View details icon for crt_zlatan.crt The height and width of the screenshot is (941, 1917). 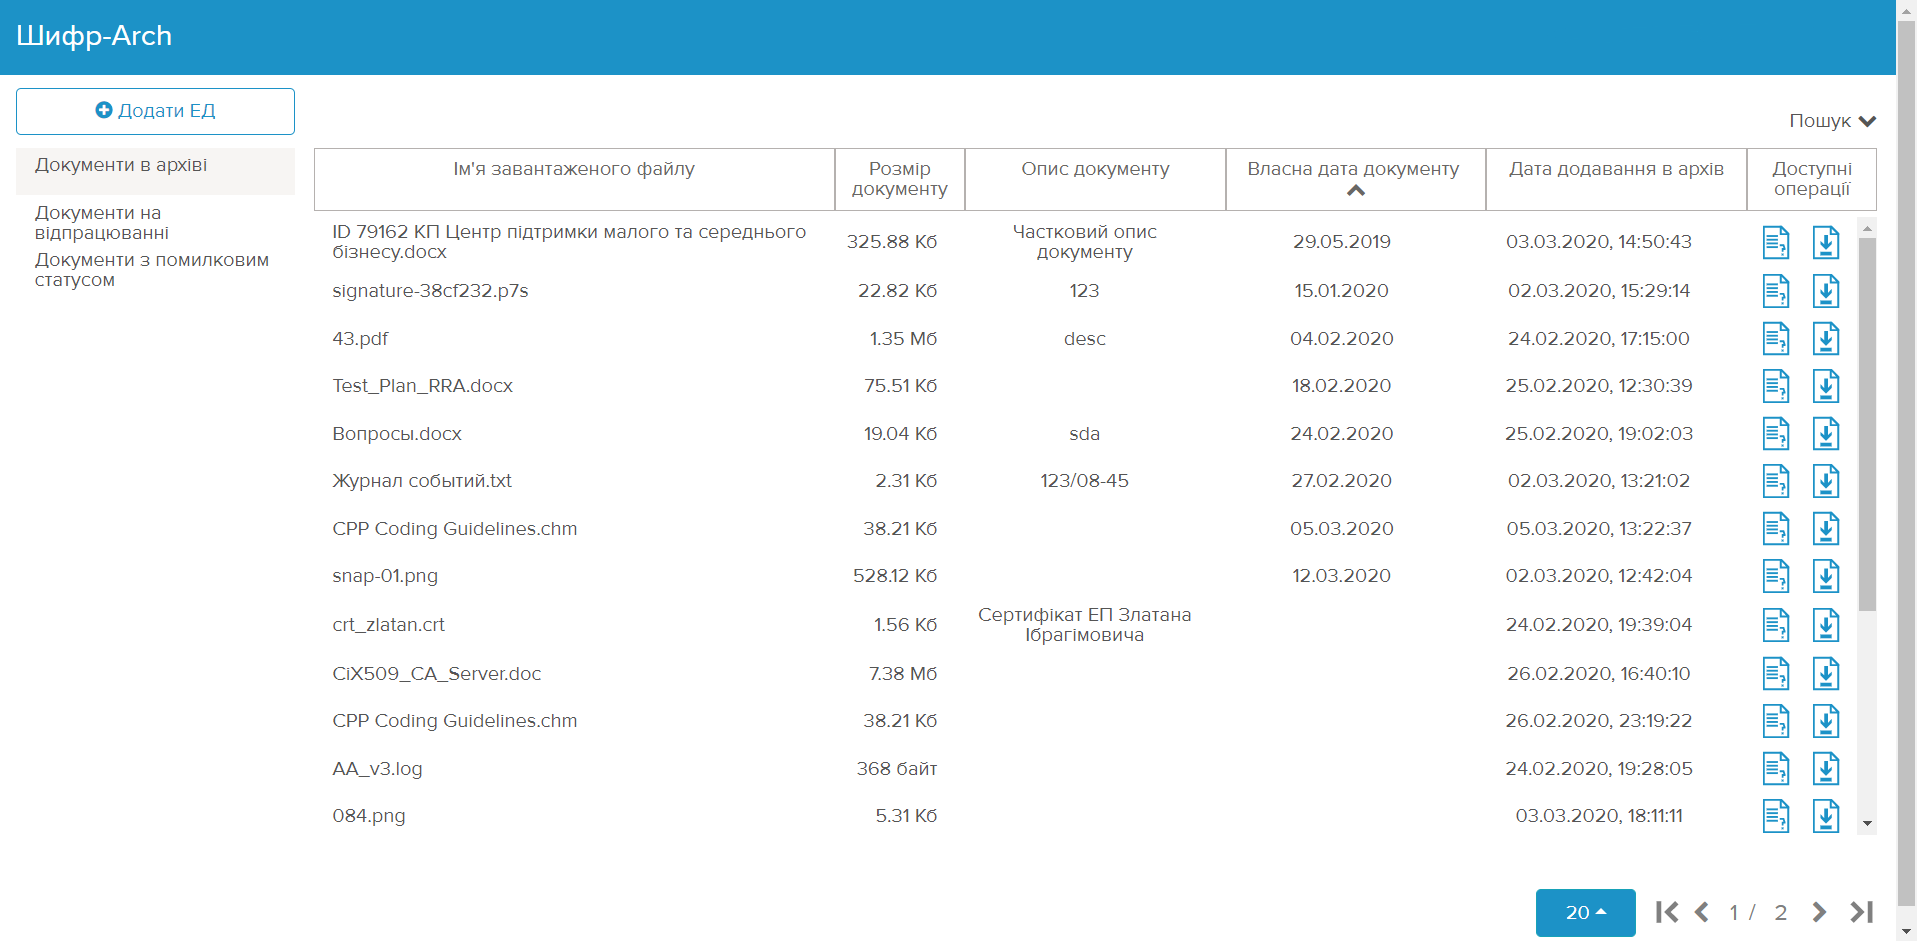click(x=1776, y=625)
